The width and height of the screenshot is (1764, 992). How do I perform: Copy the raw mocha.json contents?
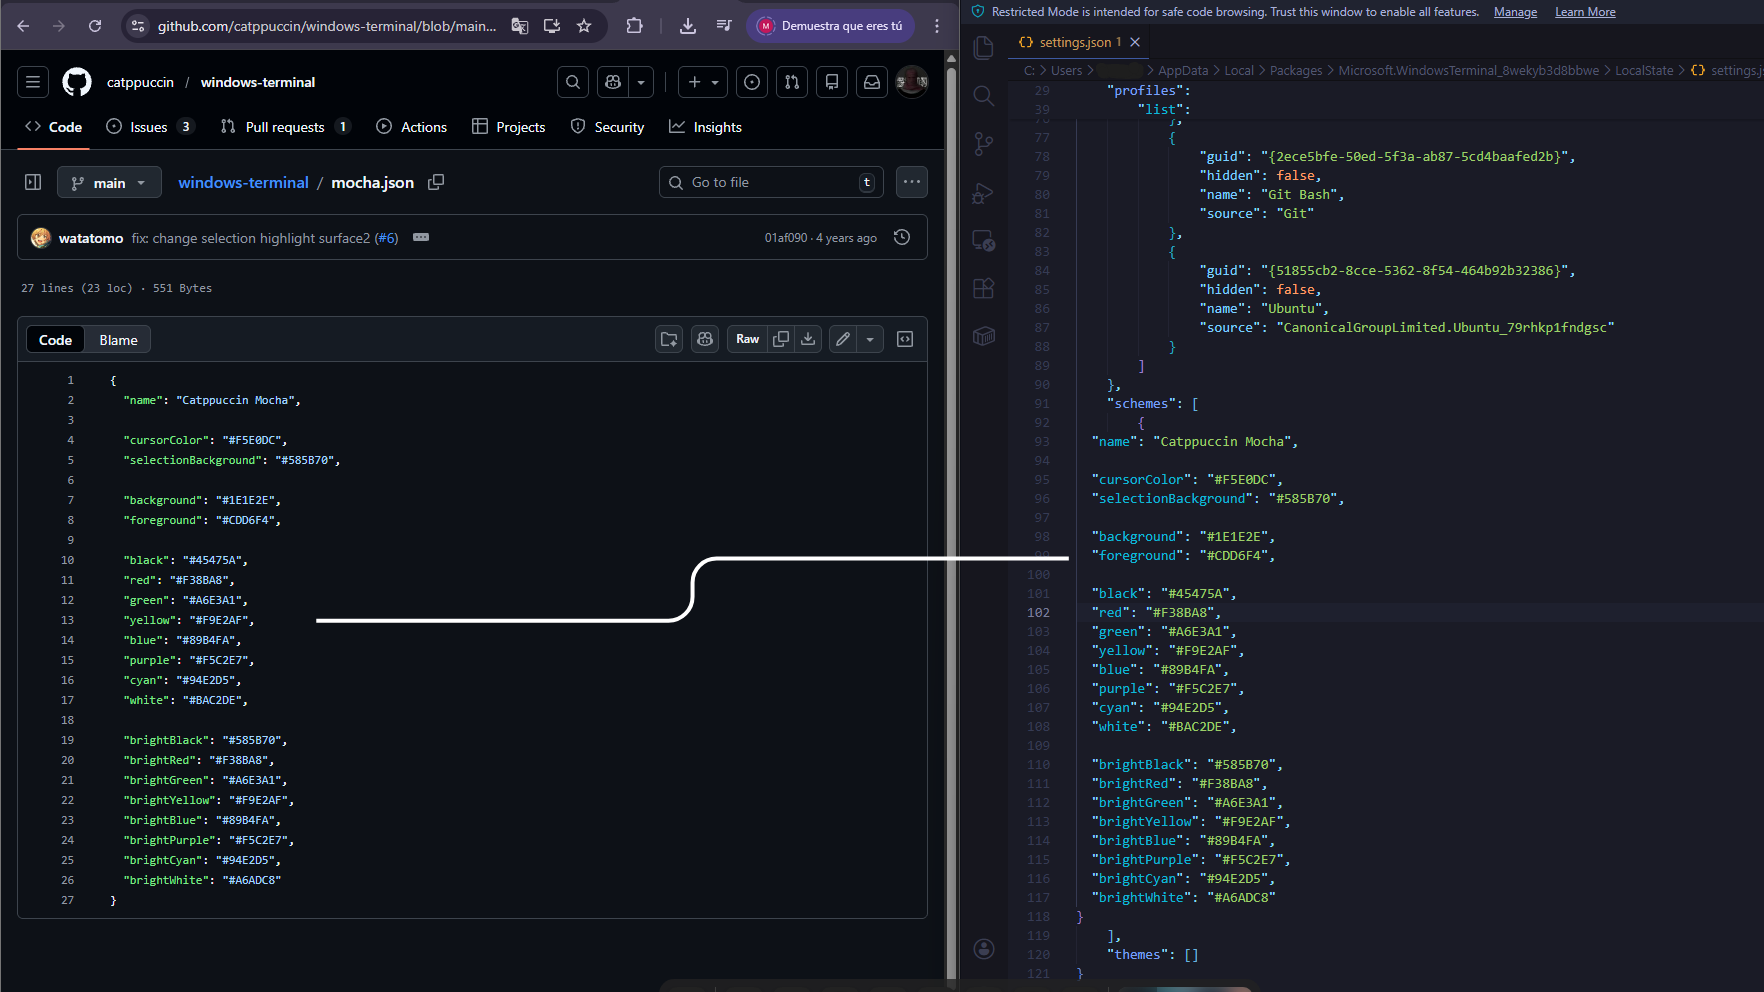[x=781, y=339]
